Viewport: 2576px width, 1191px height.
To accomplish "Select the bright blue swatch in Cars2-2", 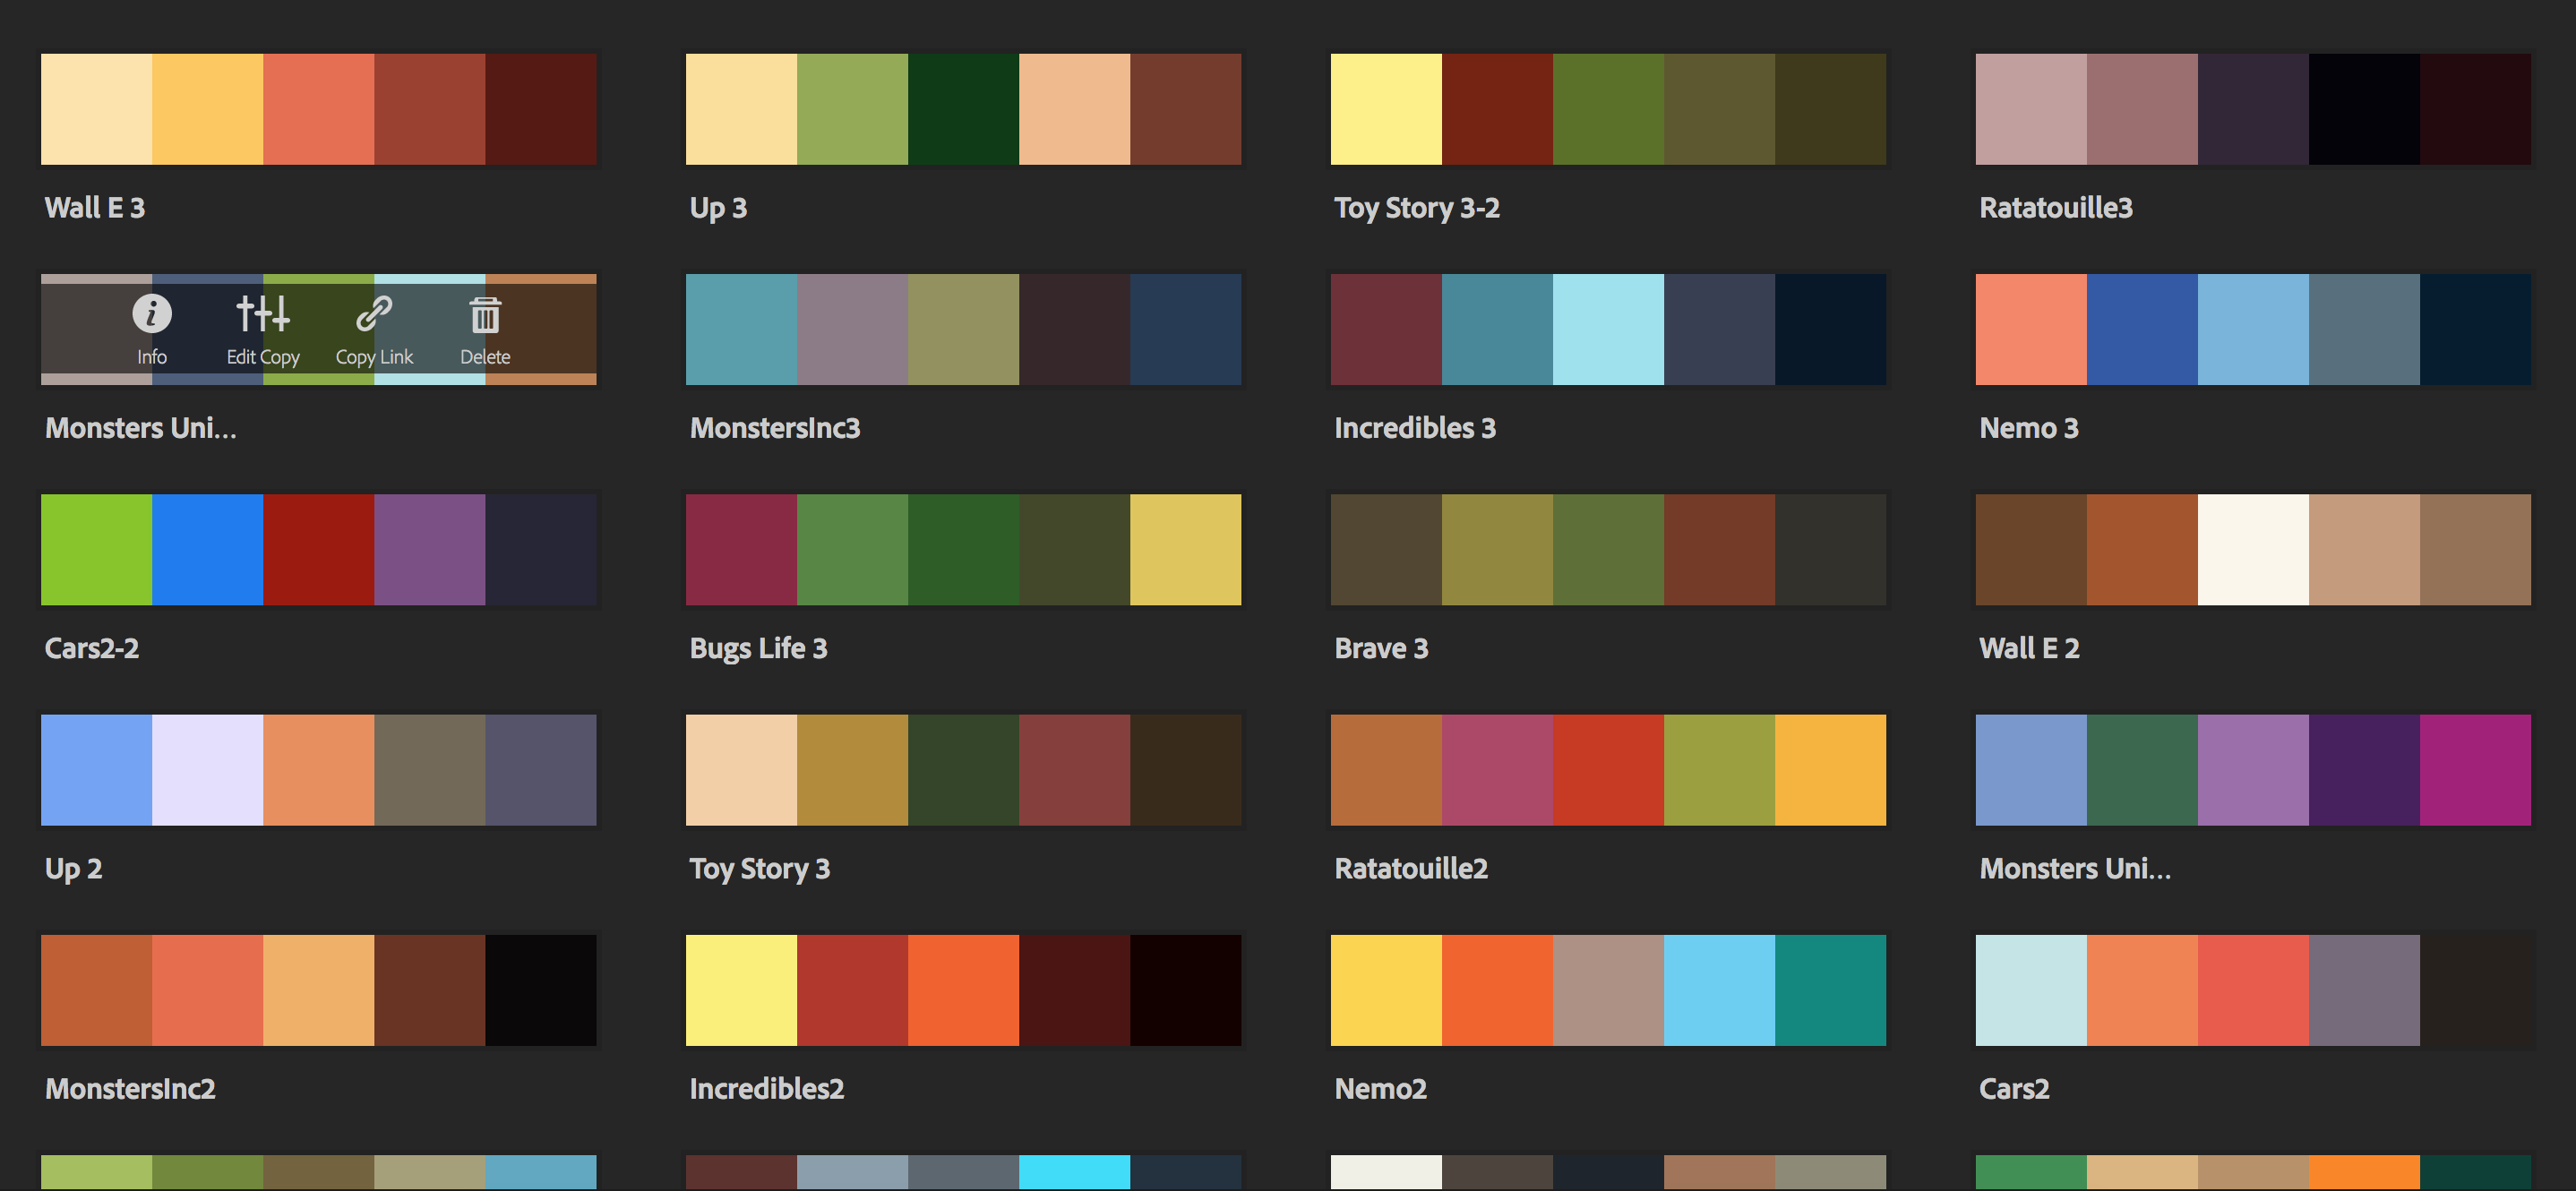I will 208,549.
